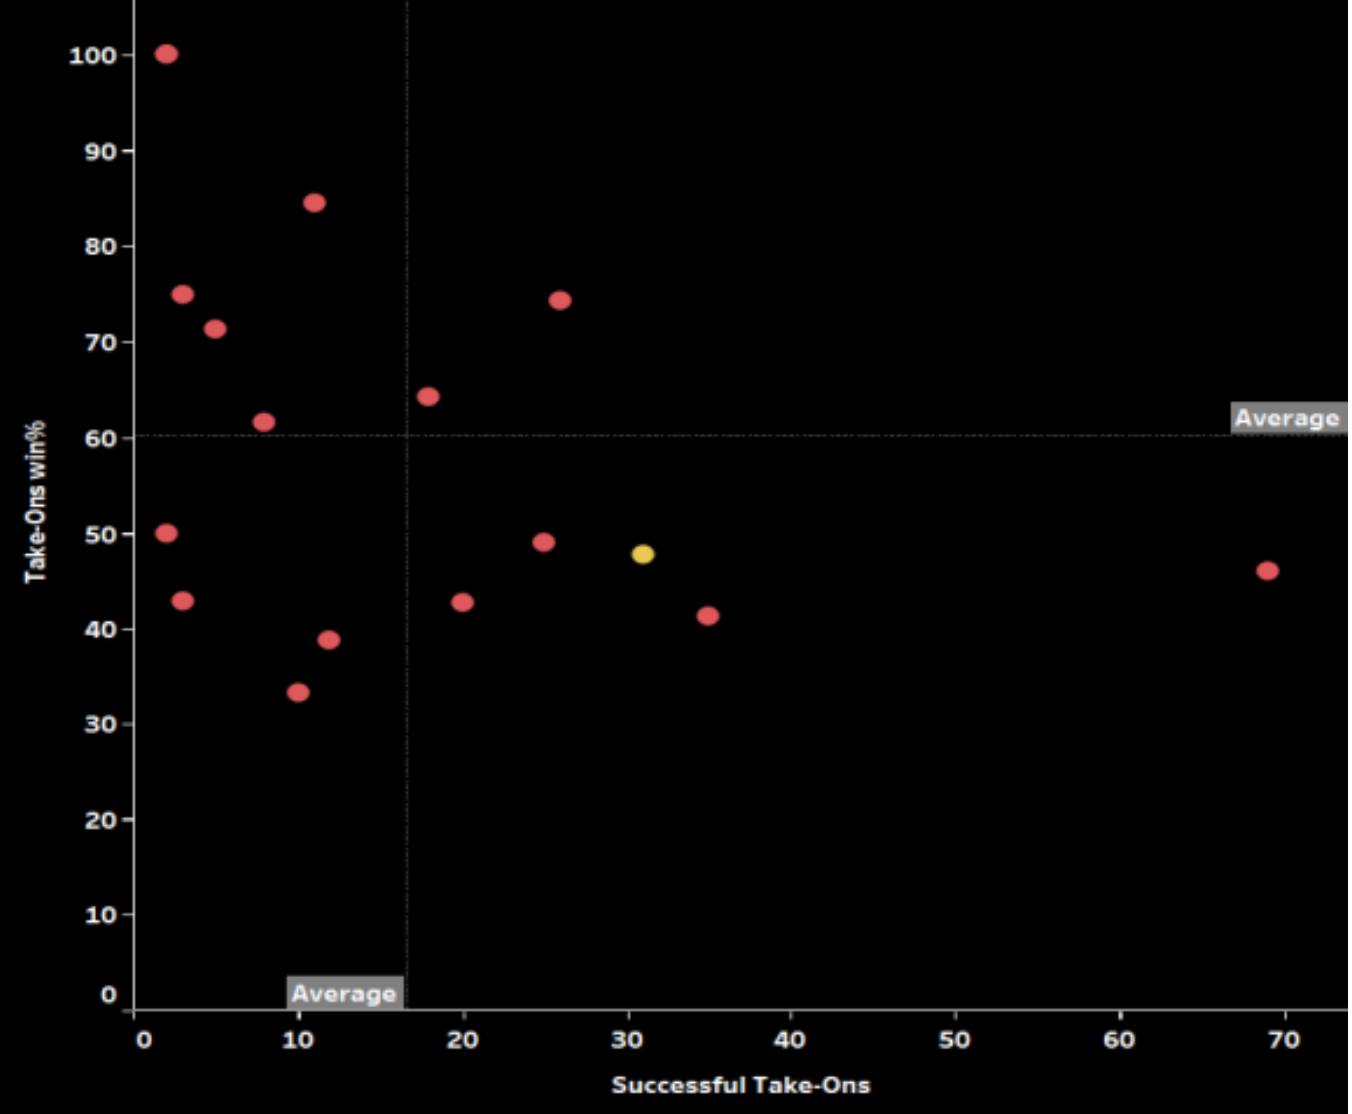This screenshot has width=1352, height=1114.
Task: Click the point at 35 take-ons, 41%
Action: [x=708, y=616]
